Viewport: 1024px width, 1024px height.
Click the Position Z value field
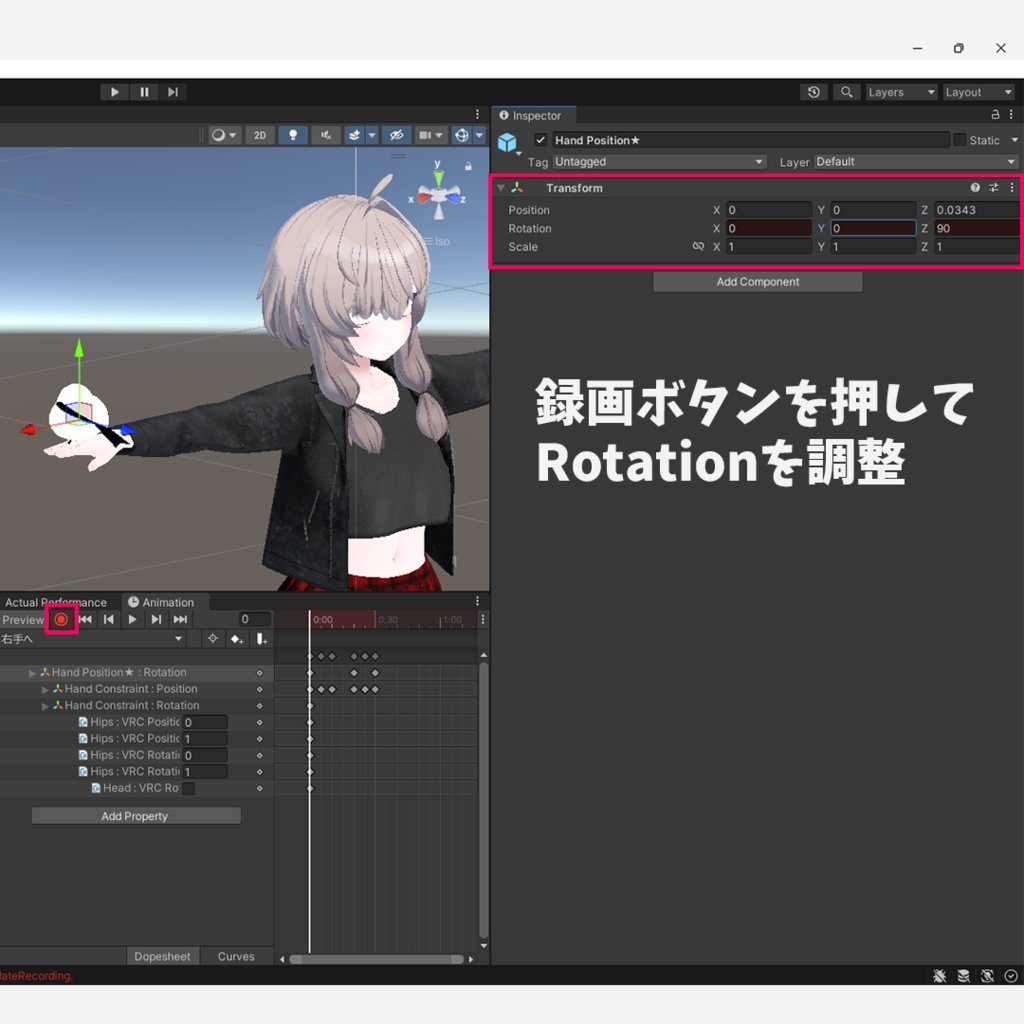975,209
